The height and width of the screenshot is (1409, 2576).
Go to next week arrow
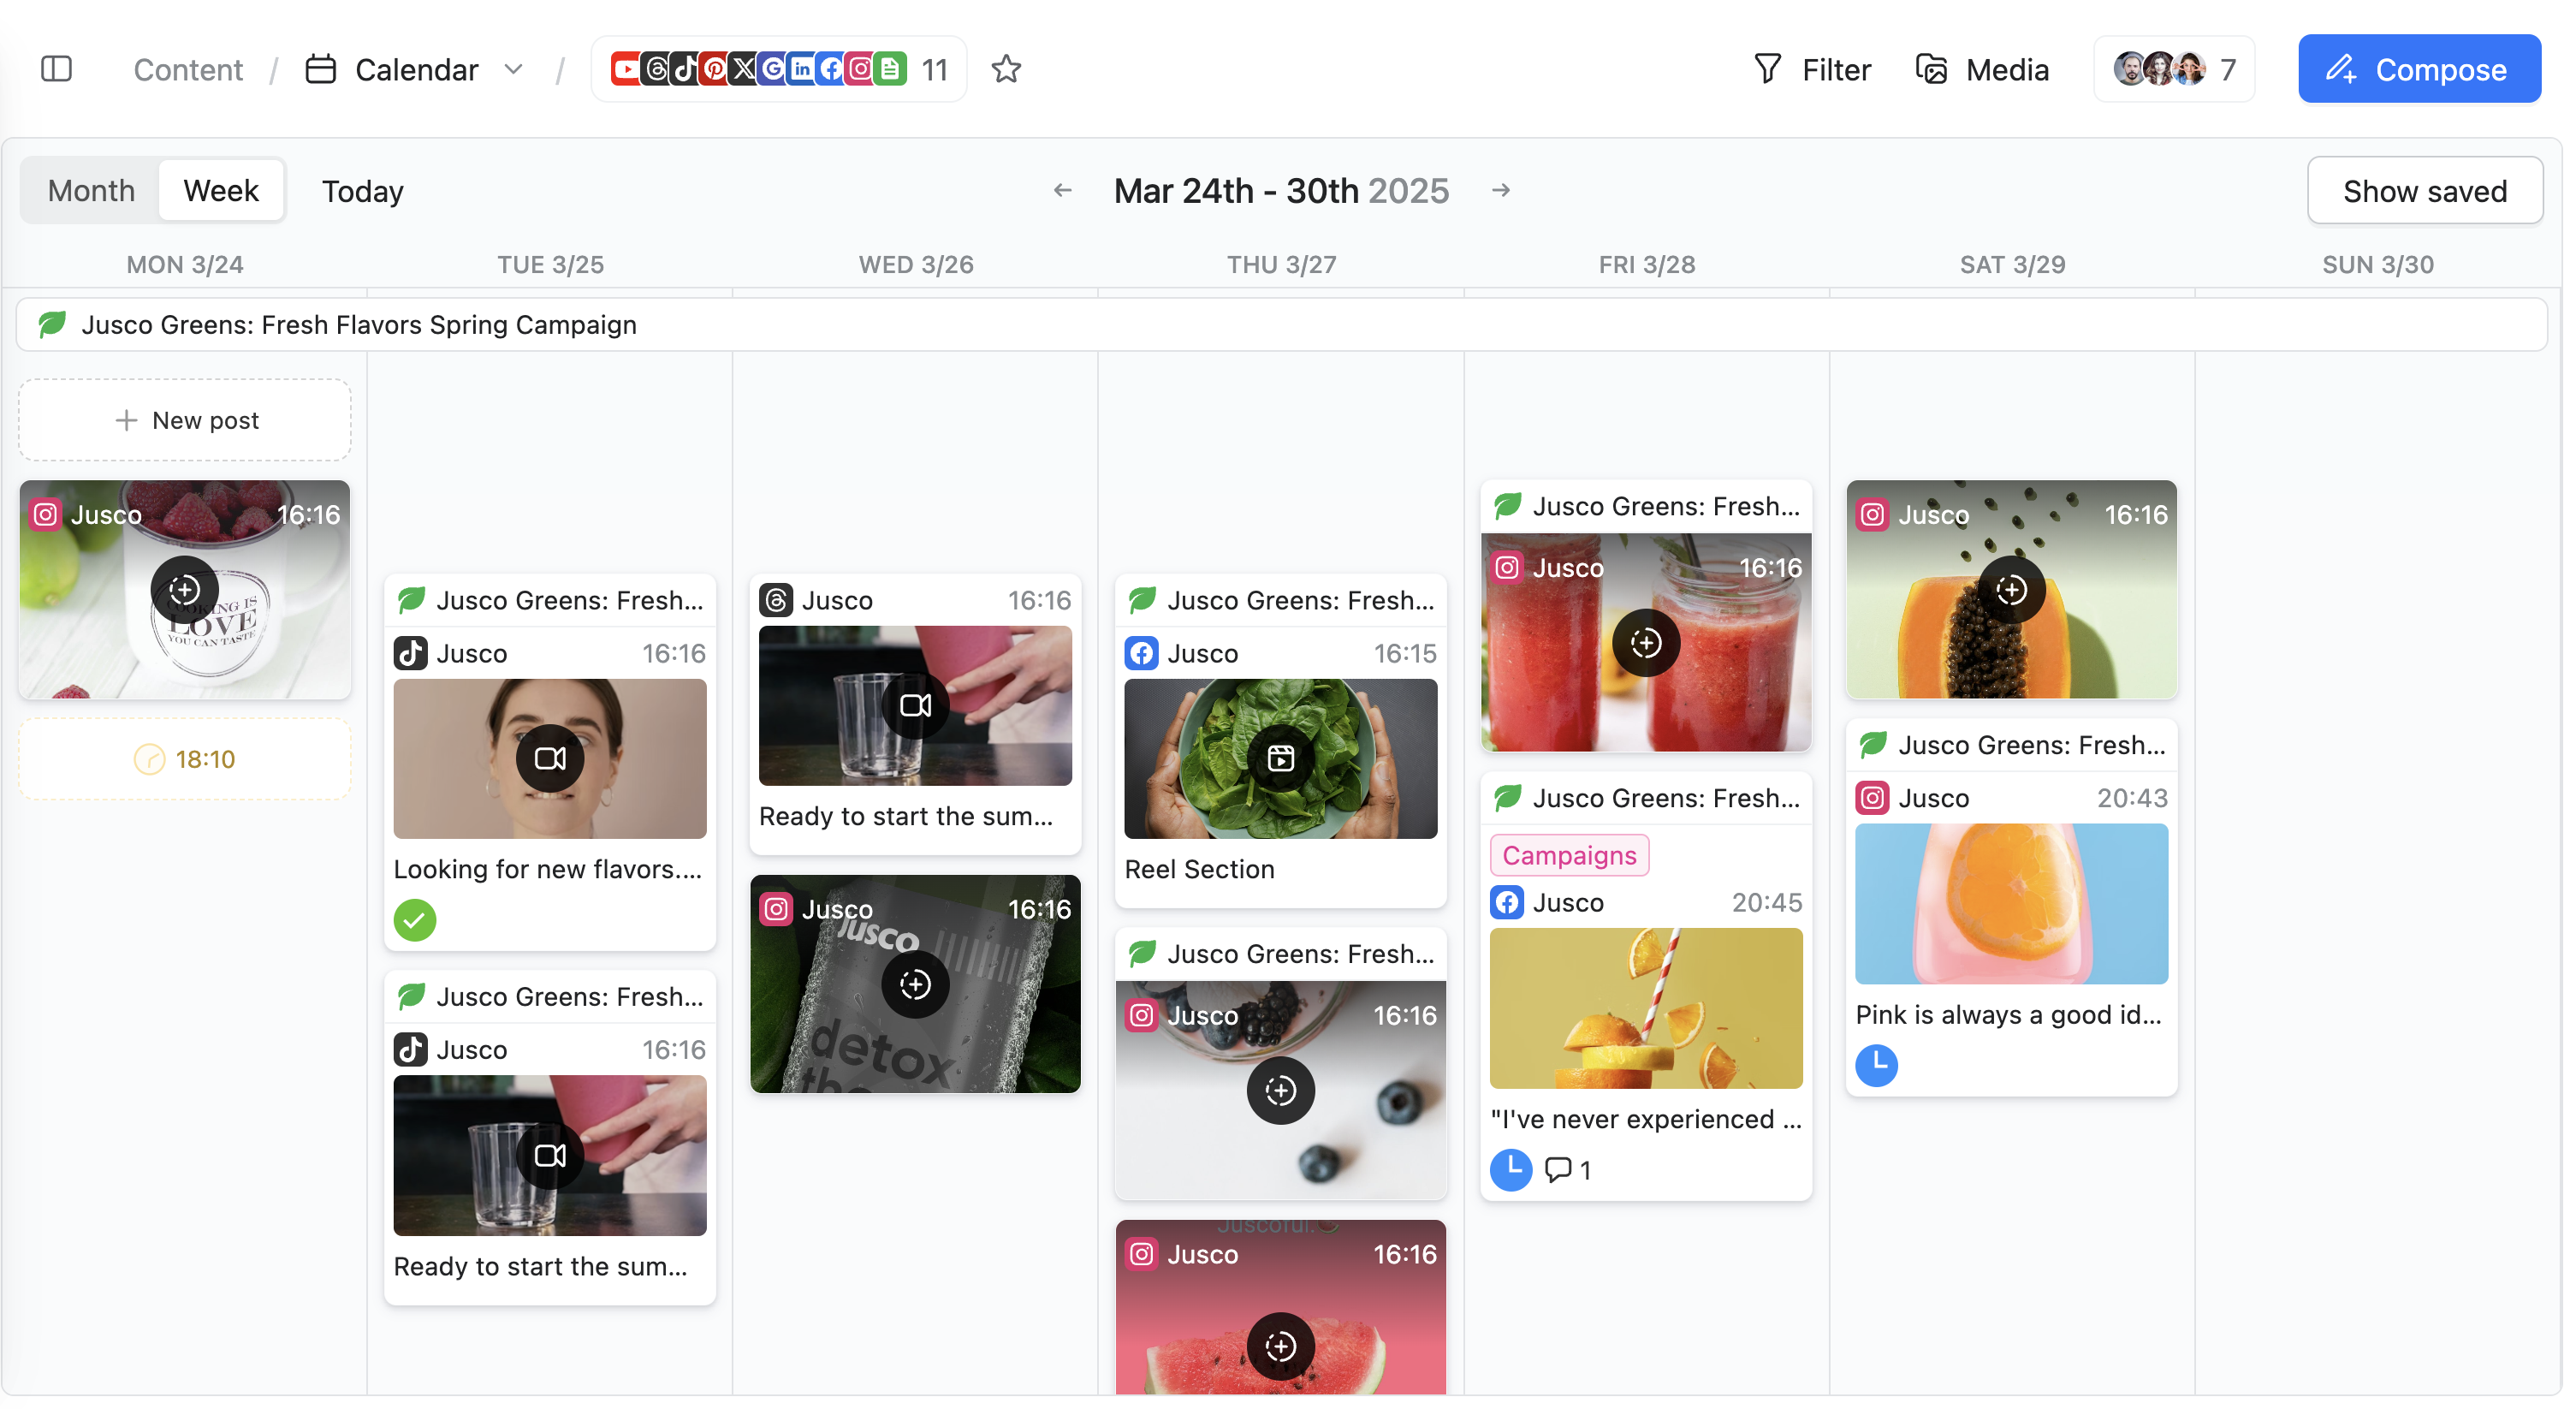point(1501,190)
